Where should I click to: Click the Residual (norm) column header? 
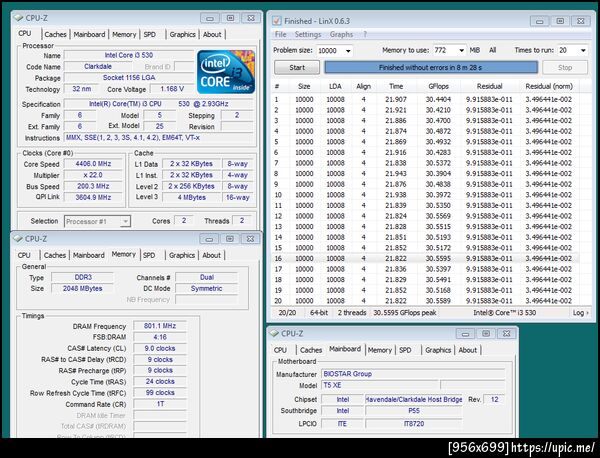(549, 86)
